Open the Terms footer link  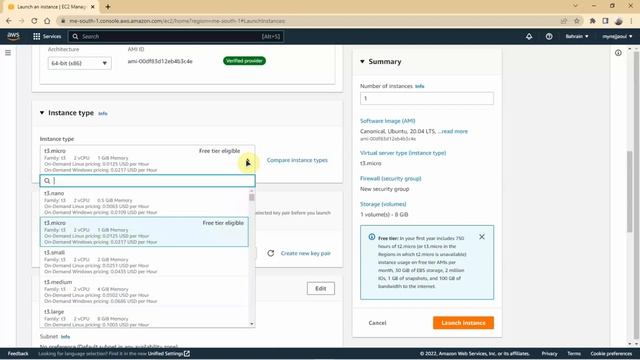(574, 353)
